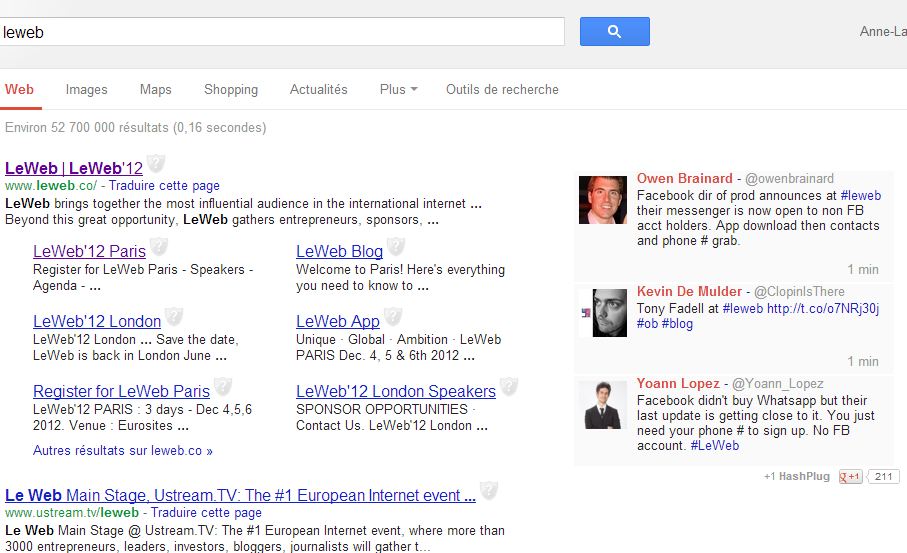Switch to the Images tab

86,90
